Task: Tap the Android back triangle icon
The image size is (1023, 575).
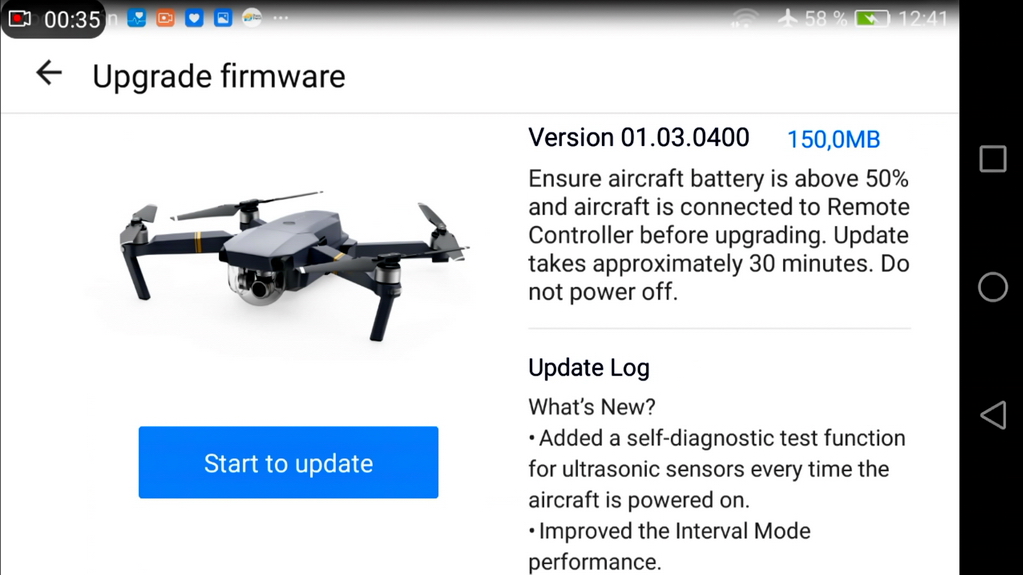Action: tap(993, 414)
